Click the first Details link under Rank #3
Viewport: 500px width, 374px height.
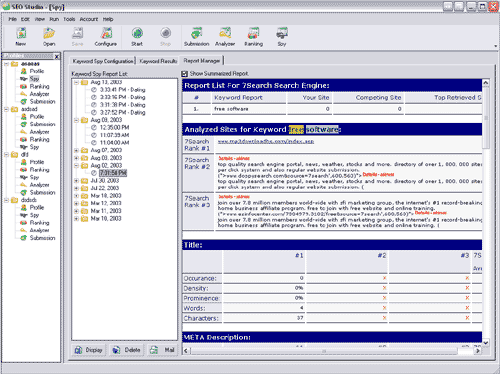[x=234, y=197]
